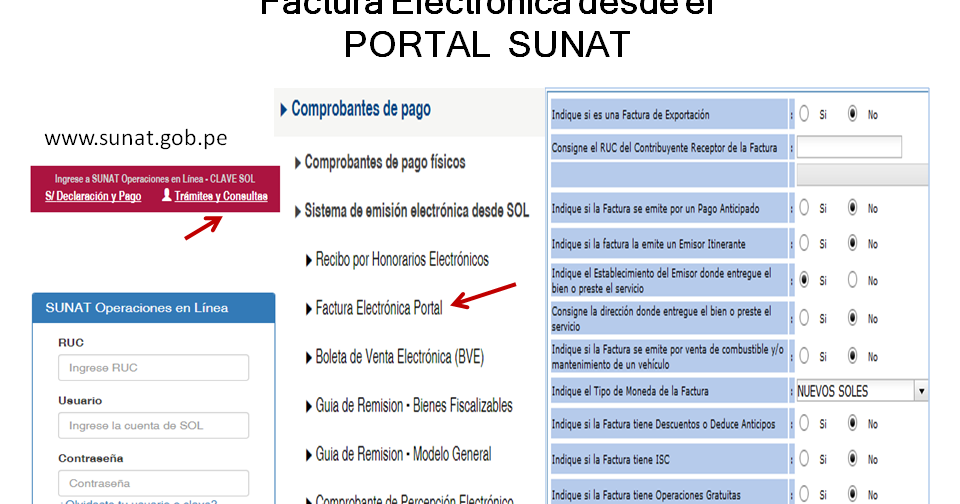The height and width of the screenshot is (504, 960).
Task: Expand the Comprobantes de pago section
Action: point(356,109)
